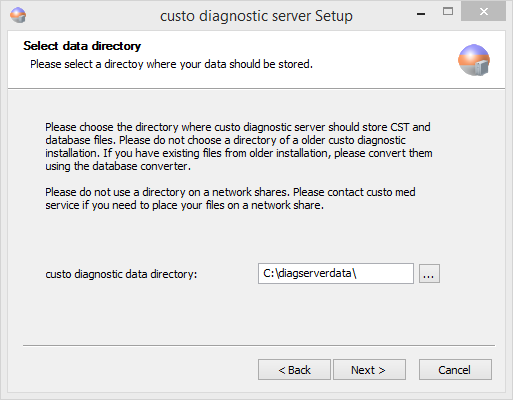Cancel the custo diagnostic server setup

pos(455,370)
